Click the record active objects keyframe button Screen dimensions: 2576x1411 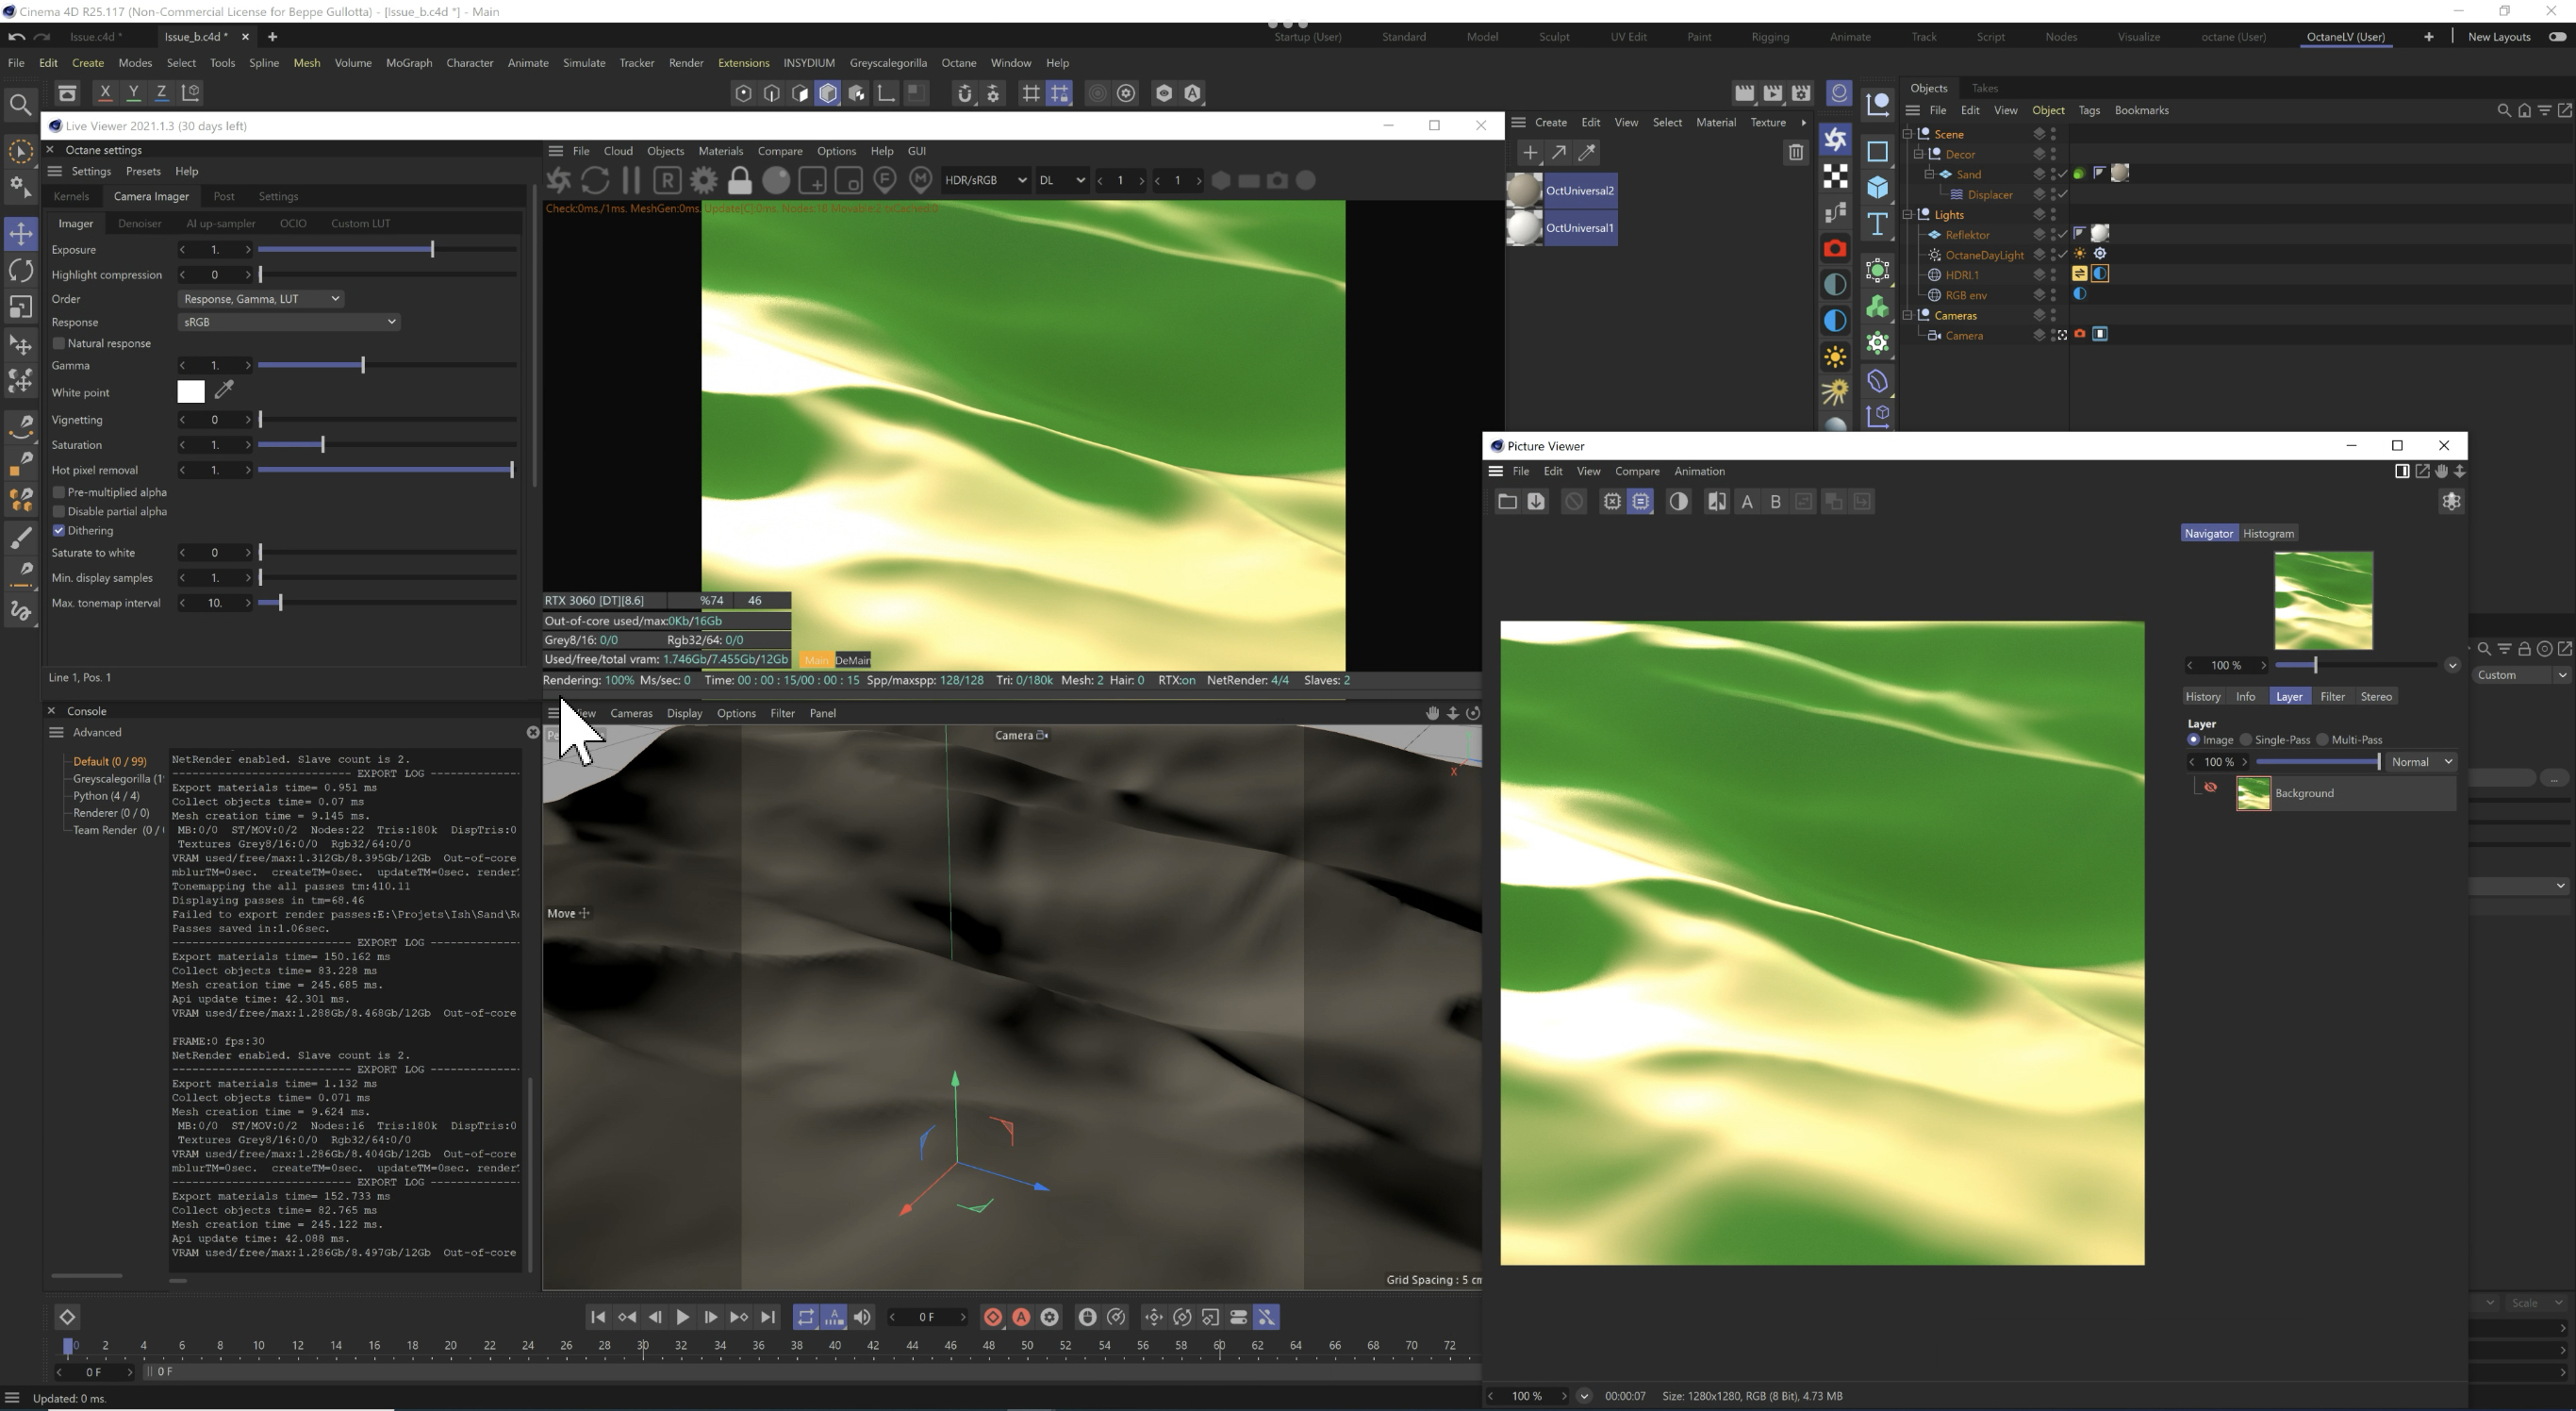click(993, 1317)
